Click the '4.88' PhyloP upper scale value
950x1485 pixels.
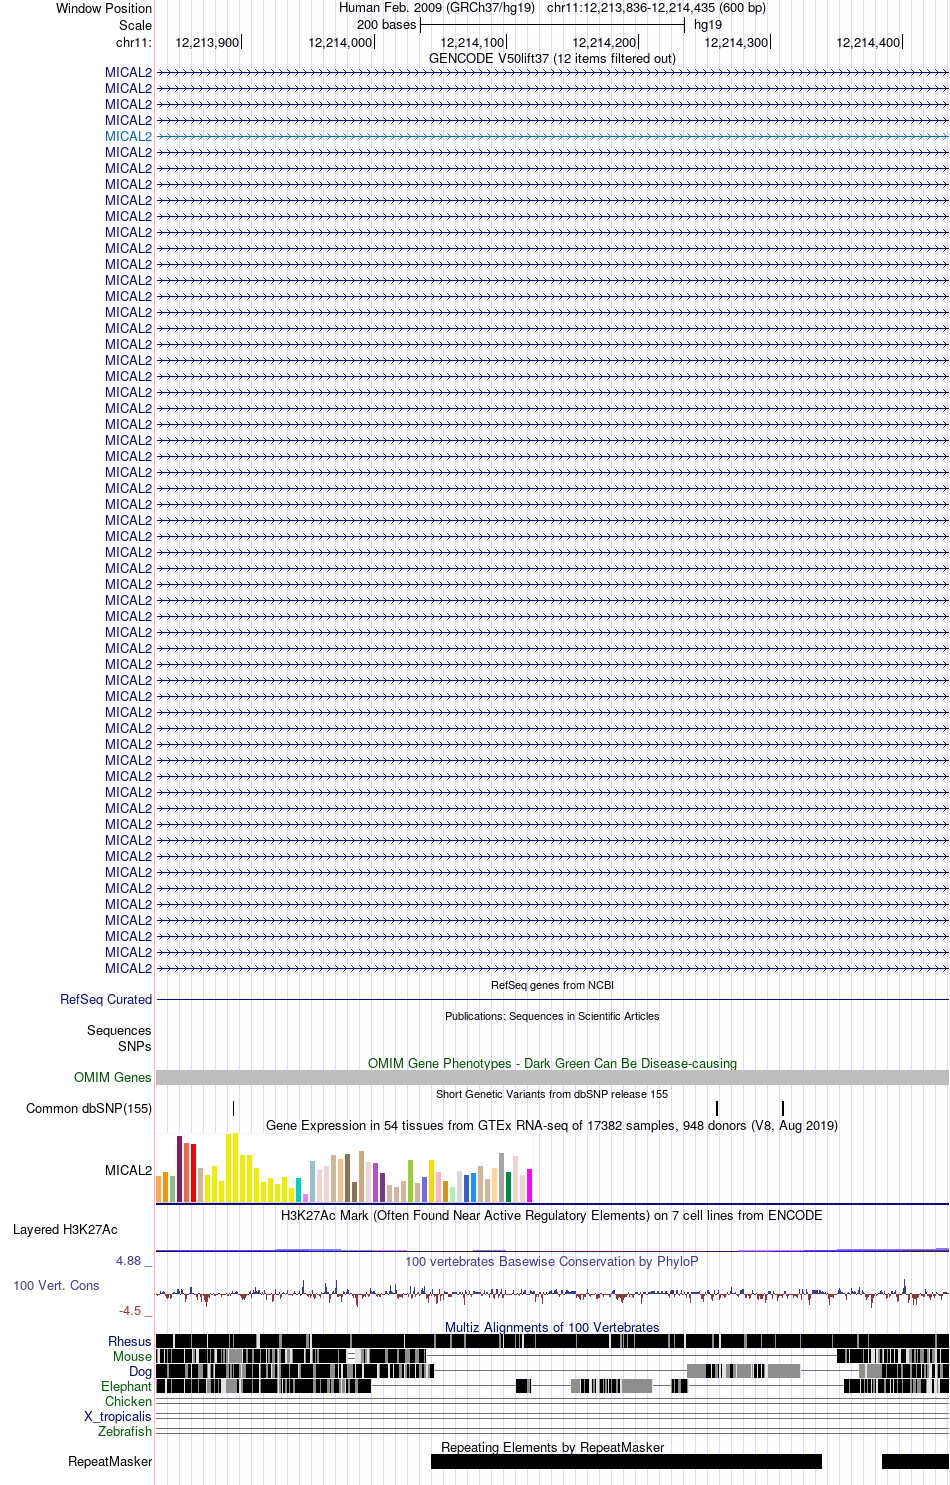click(128, 1261)
